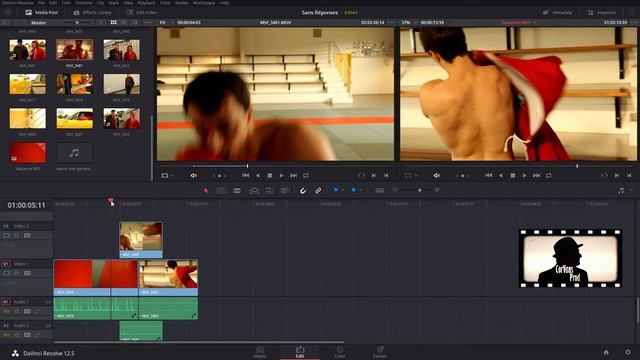
Task: Jump to timeline viewer end
Action: pos(537,176)
